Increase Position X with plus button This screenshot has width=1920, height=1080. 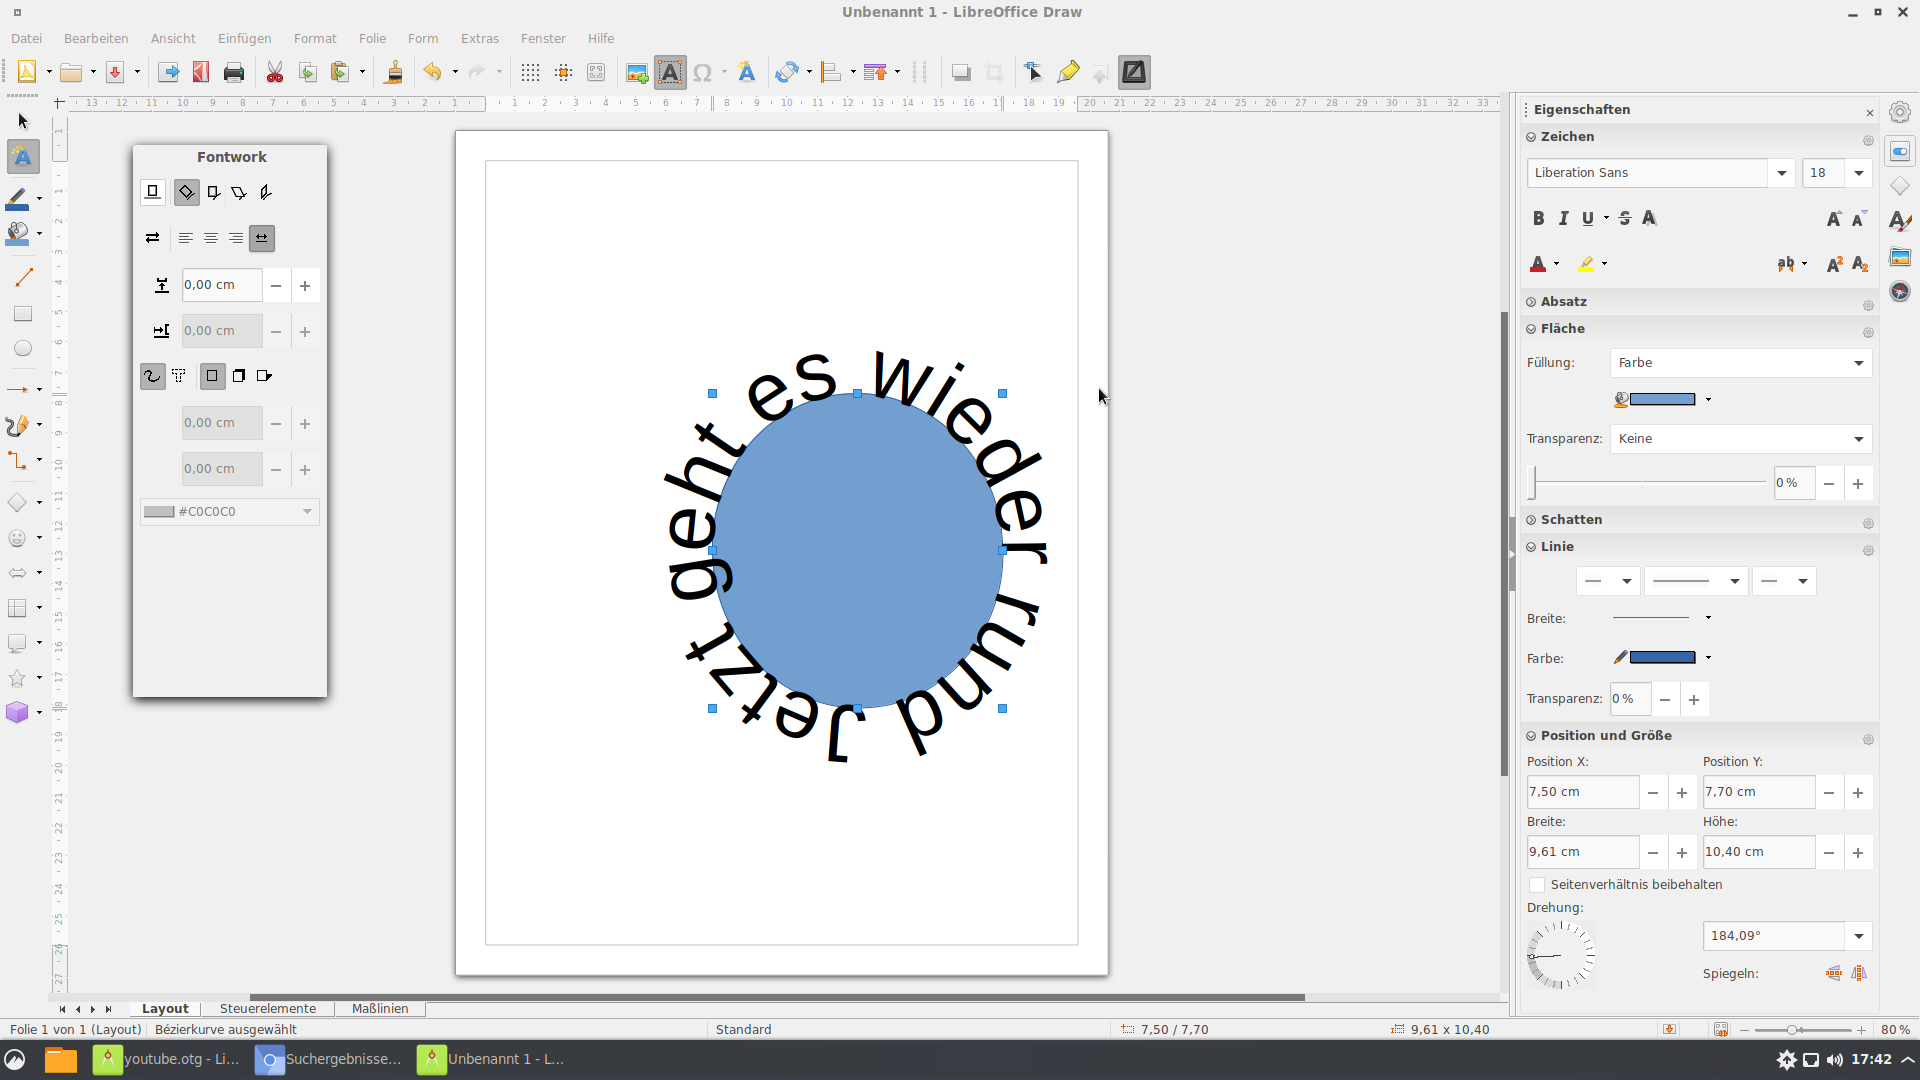(1682, 792)
